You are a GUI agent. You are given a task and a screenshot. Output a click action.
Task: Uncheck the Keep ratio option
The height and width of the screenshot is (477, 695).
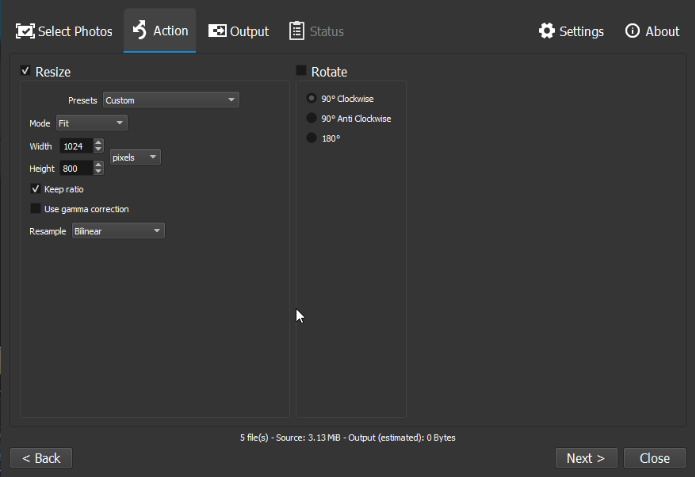click(x=36, y=189)
